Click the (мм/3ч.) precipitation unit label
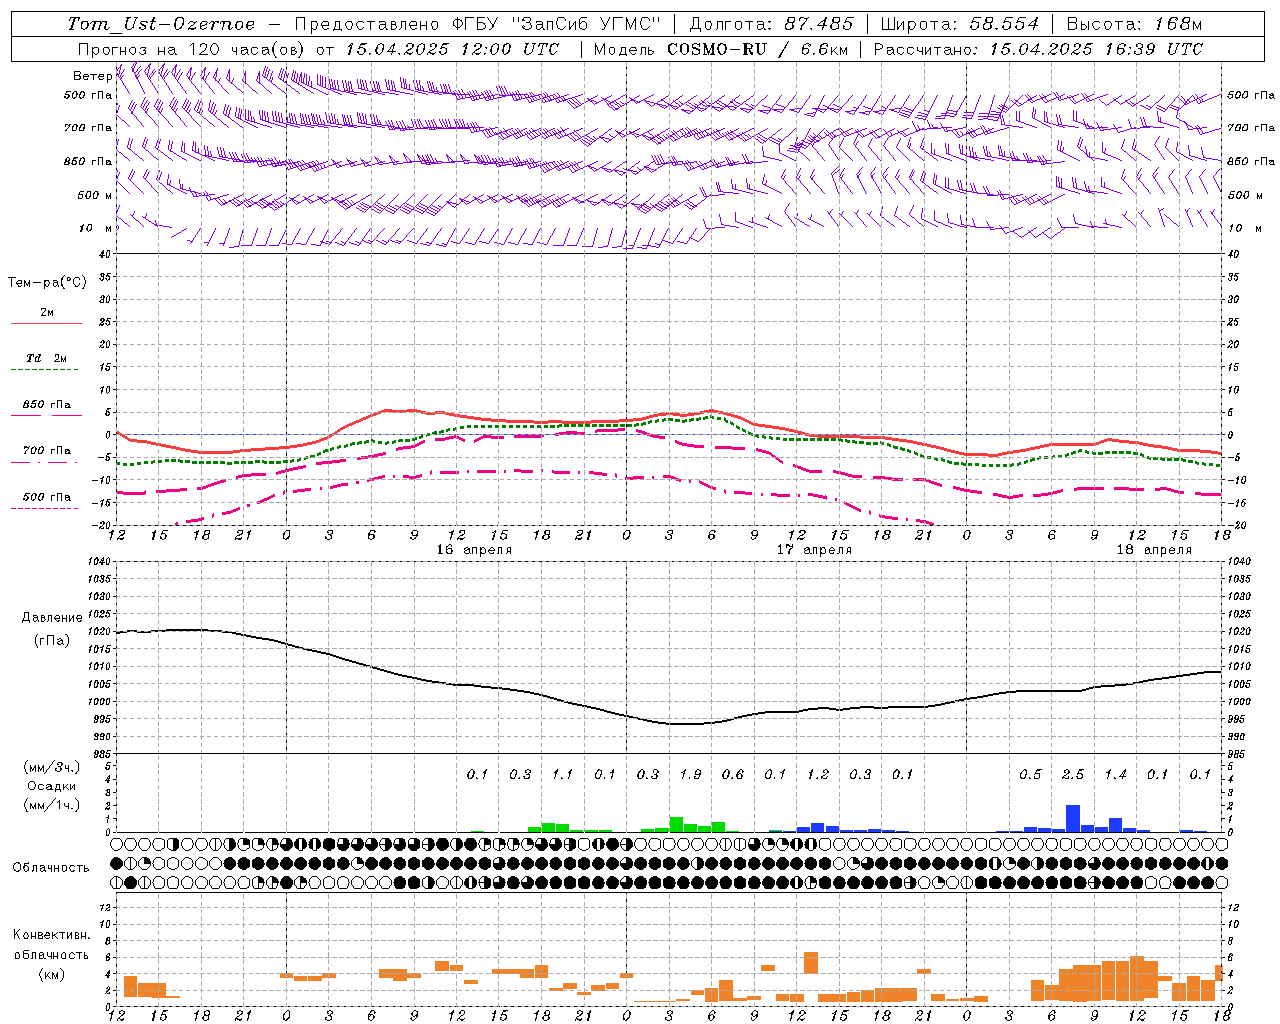The width and height of the screenshot is (1280, 1024). [x=50, y=767]
